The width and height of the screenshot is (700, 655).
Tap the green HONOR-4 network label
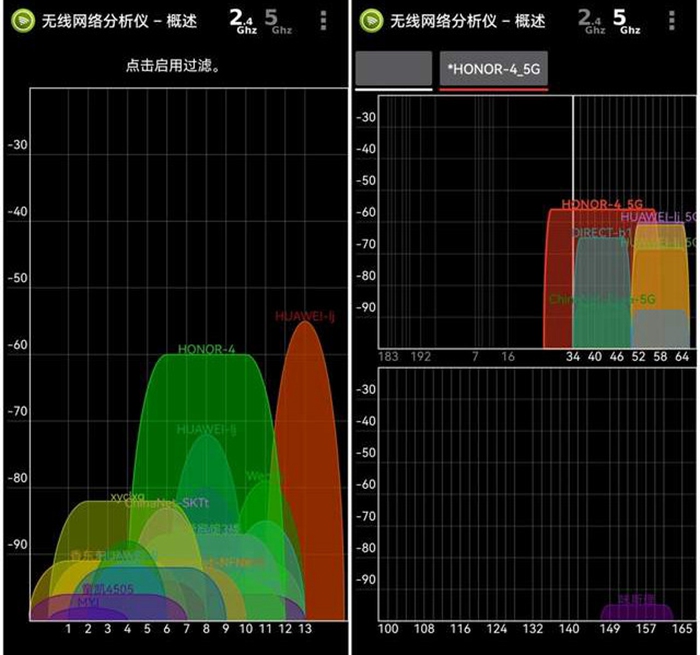click(x=206, y=349)
